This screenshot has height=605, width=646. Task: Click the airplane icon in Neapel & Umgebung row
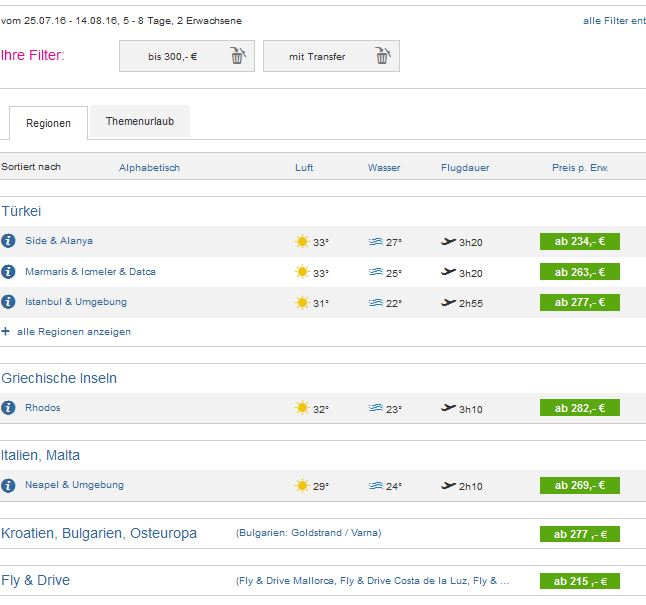[x=448, y=485]
